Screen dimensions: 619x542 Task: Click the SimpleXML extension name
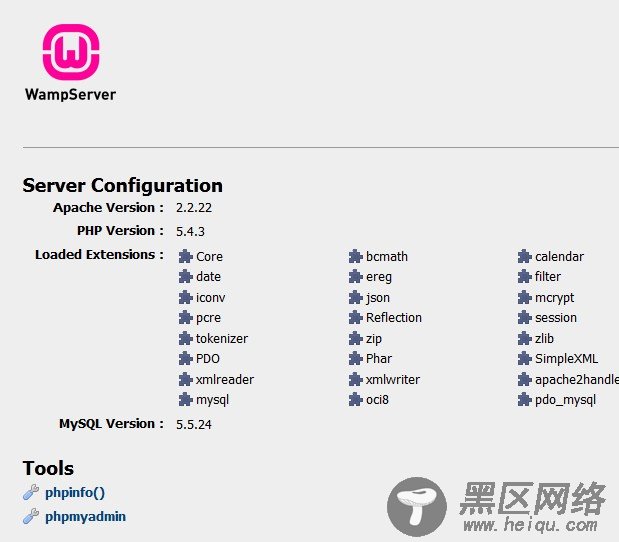click(x=566, y=359)
